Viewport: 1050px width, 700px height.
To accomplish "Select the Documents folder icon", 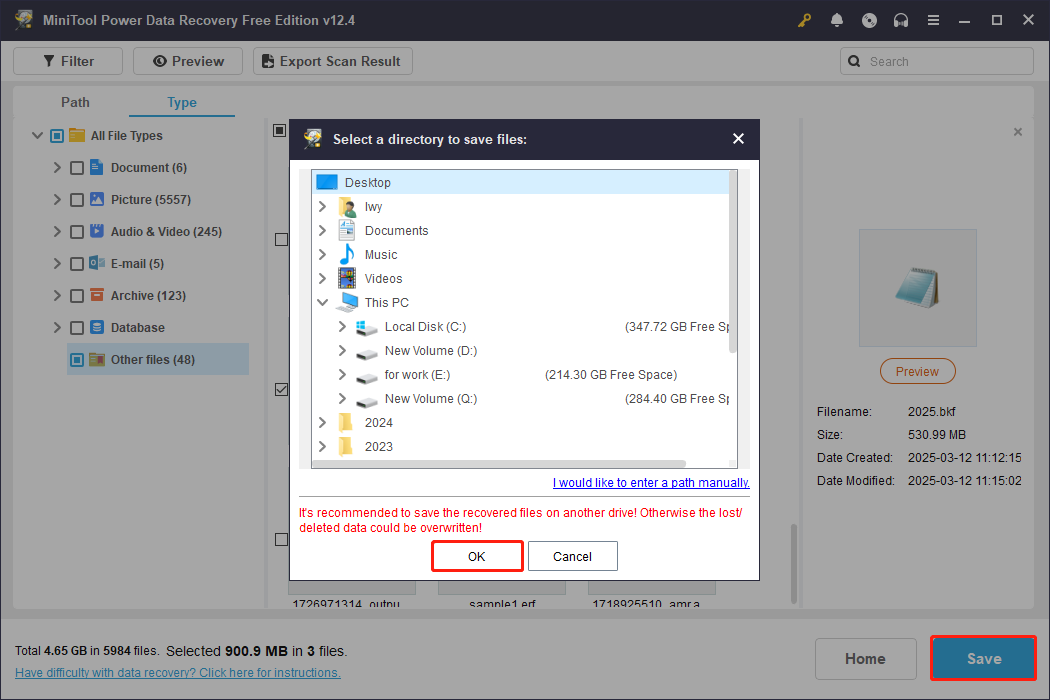I will coord(347,230).
